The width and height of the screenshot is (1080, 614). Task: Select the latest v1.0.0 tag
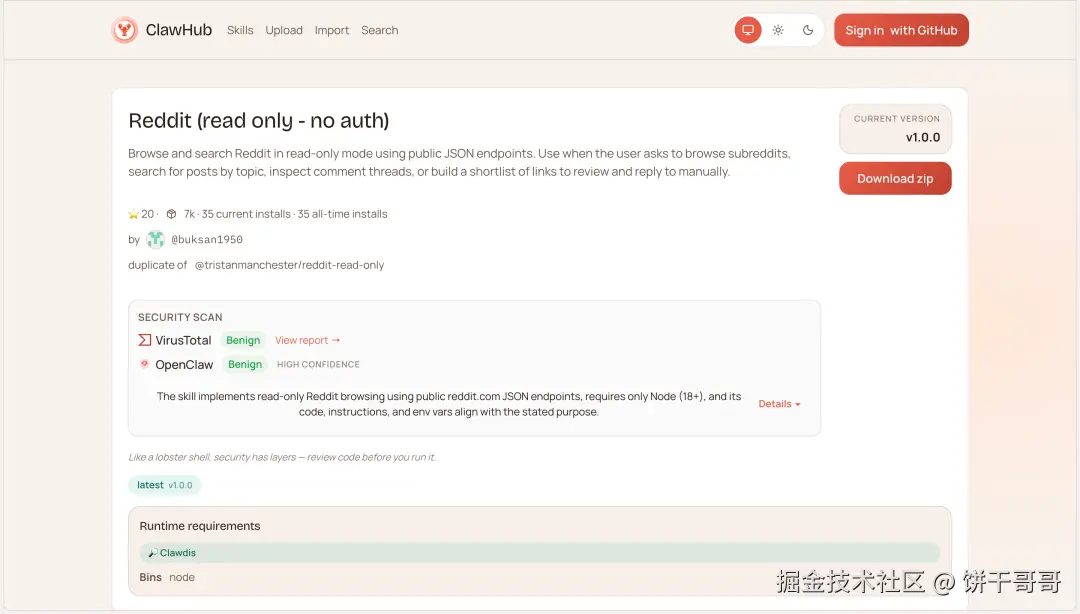[165, 485]
